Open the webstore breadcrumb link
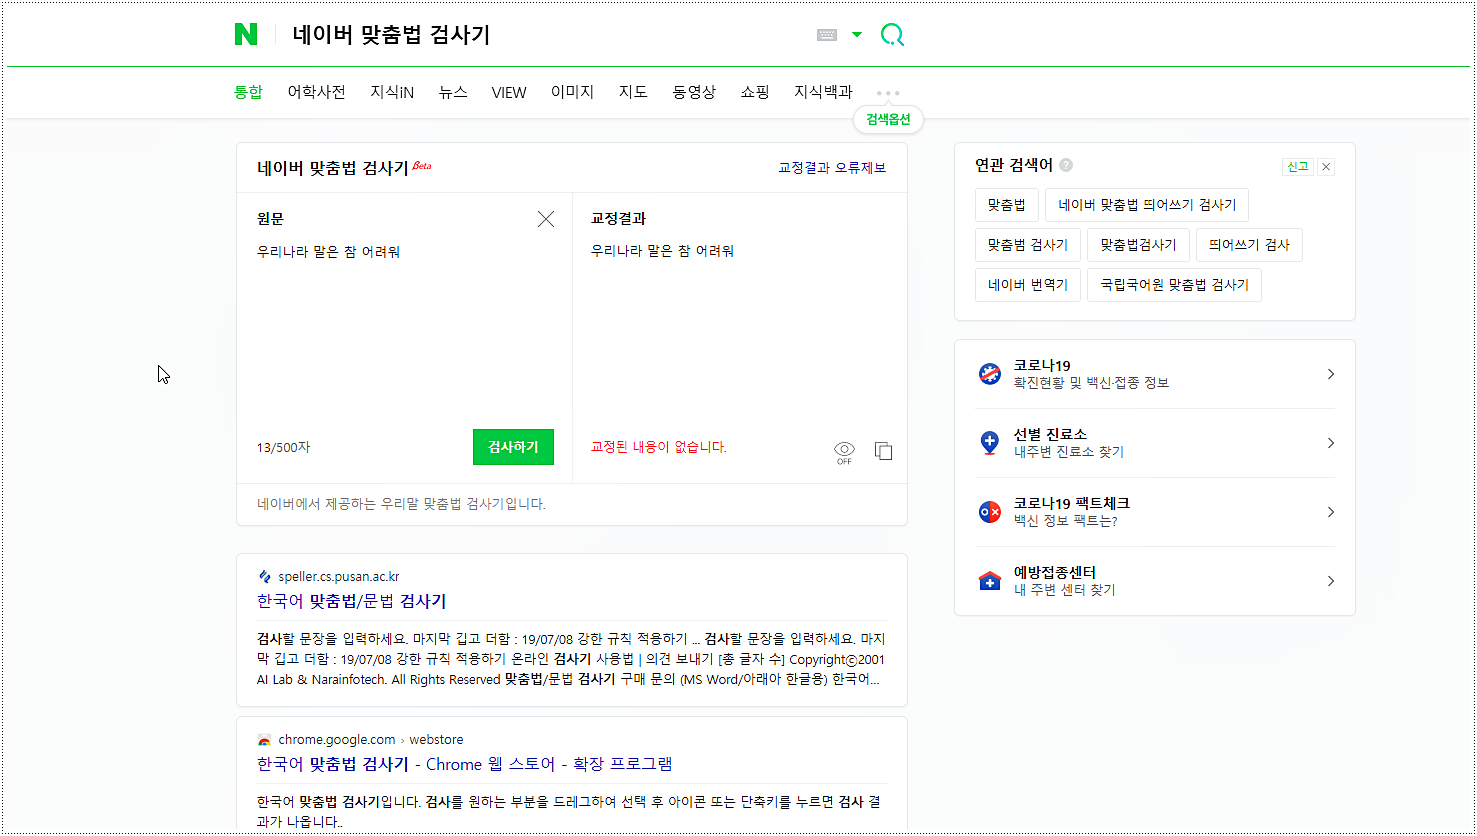The height and width of the screenshot is (836, 1477). (x=436, y=740)
